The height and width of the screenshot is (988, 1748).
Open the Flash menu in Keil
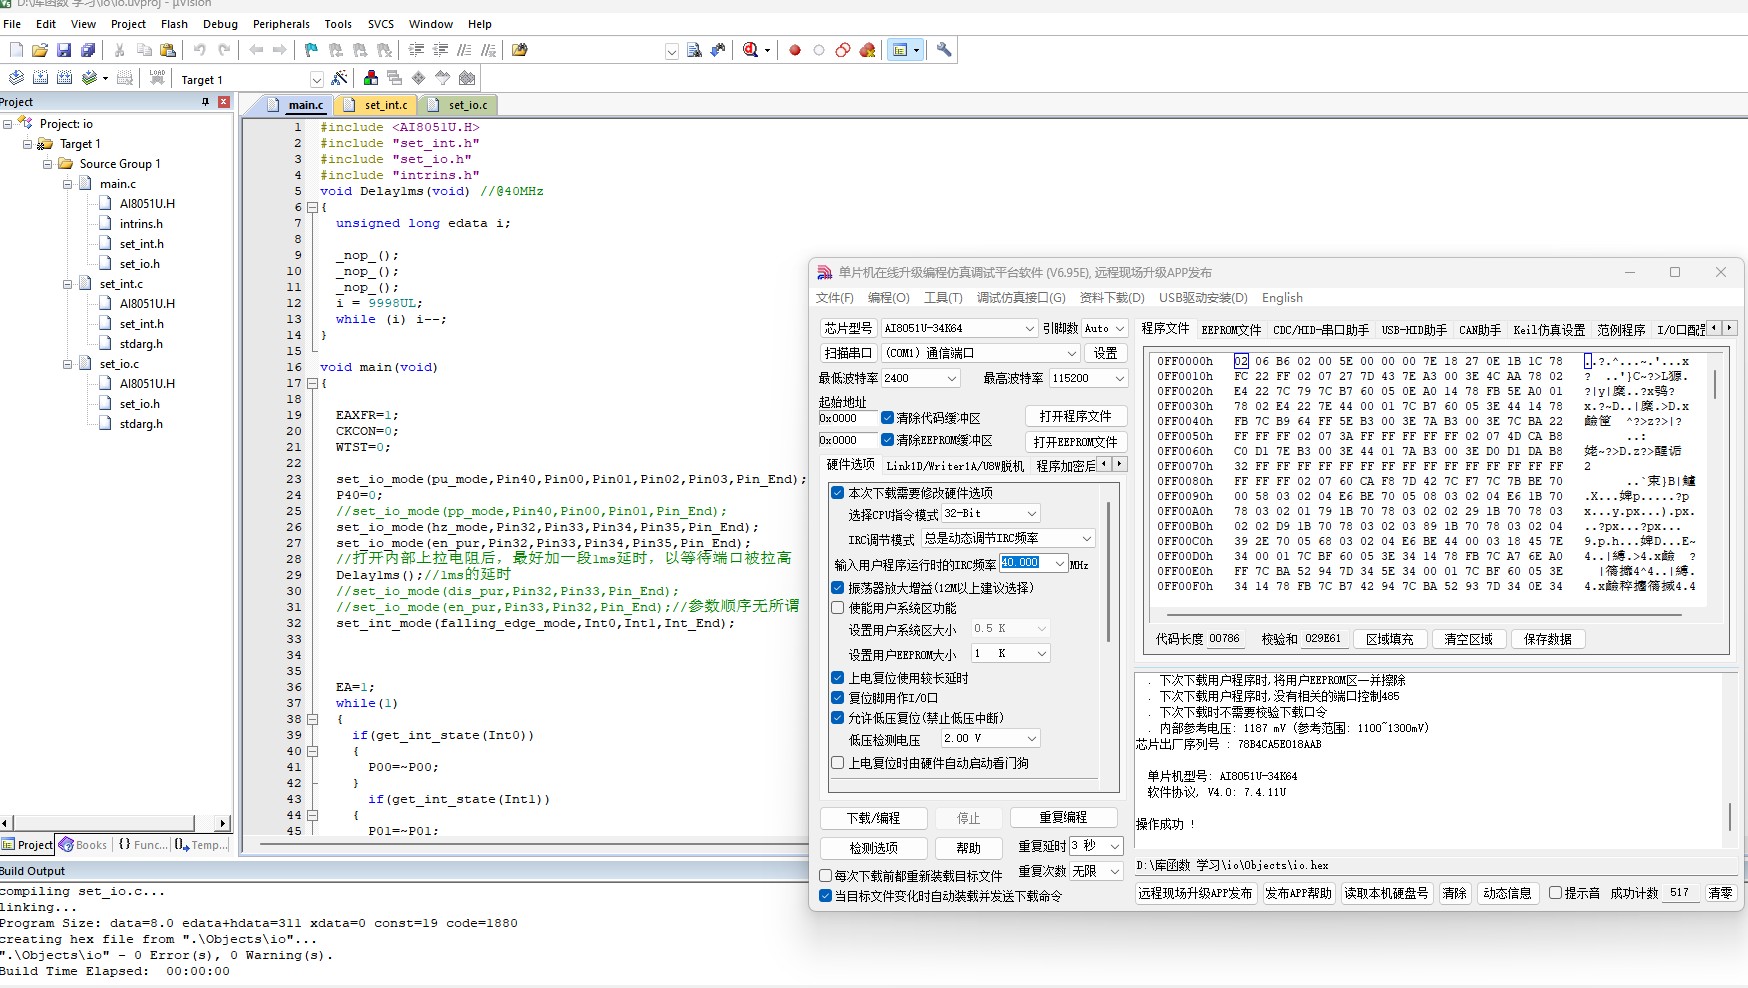(174, 24)
